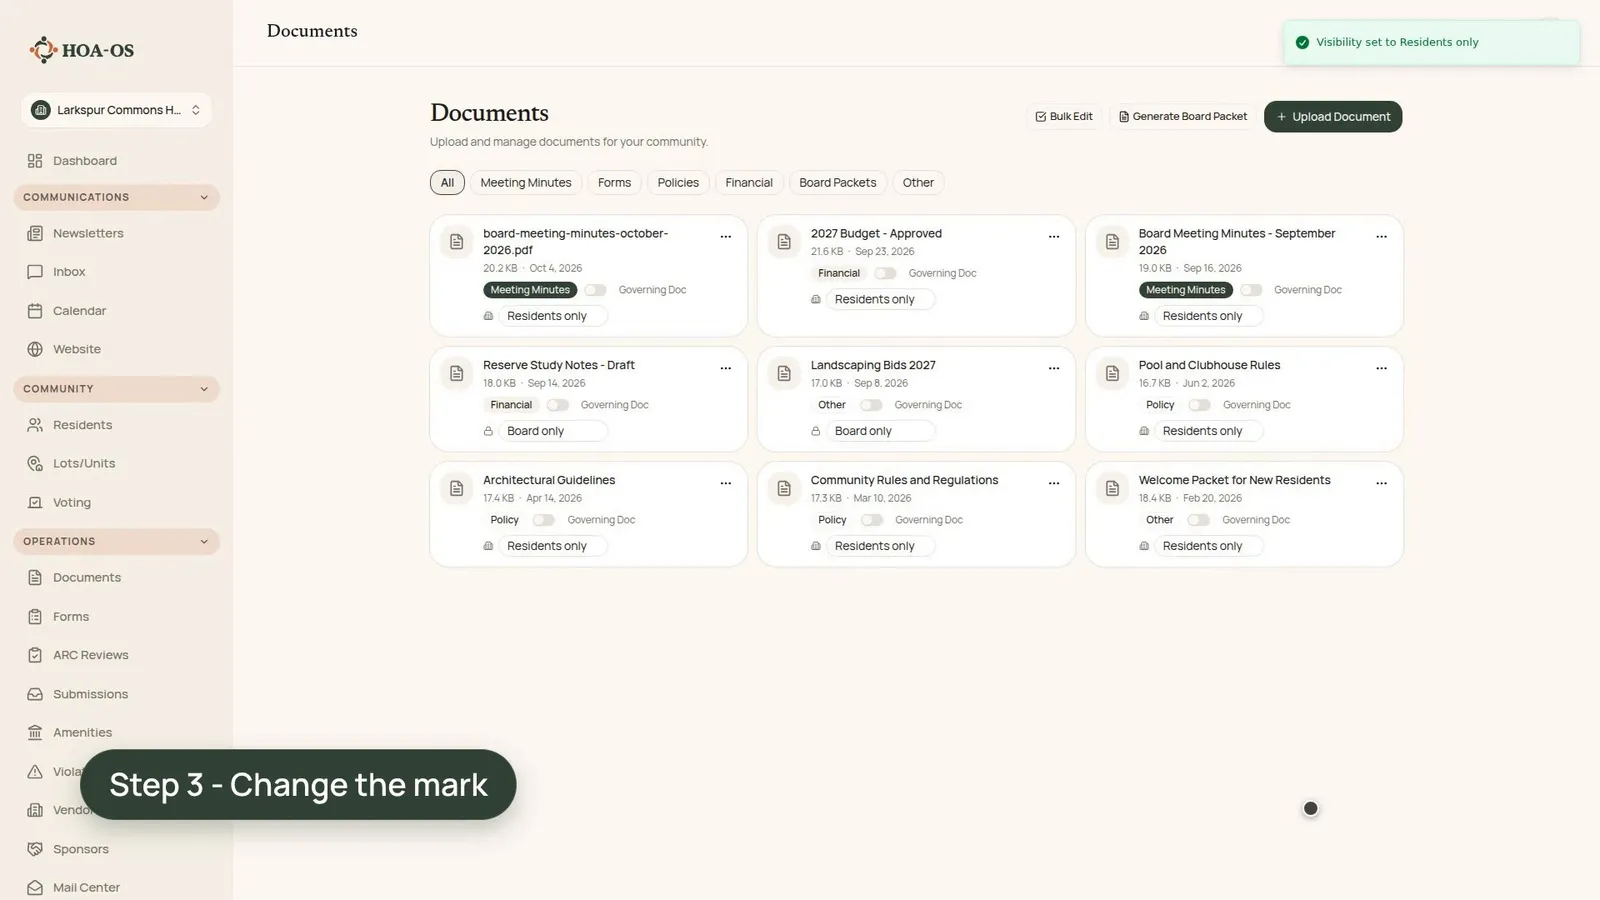Image resolution: width=1600 pixels, height=900 pixels.
Task: Open the Community Rules and Regulations document title
Action: click(904, 480)
